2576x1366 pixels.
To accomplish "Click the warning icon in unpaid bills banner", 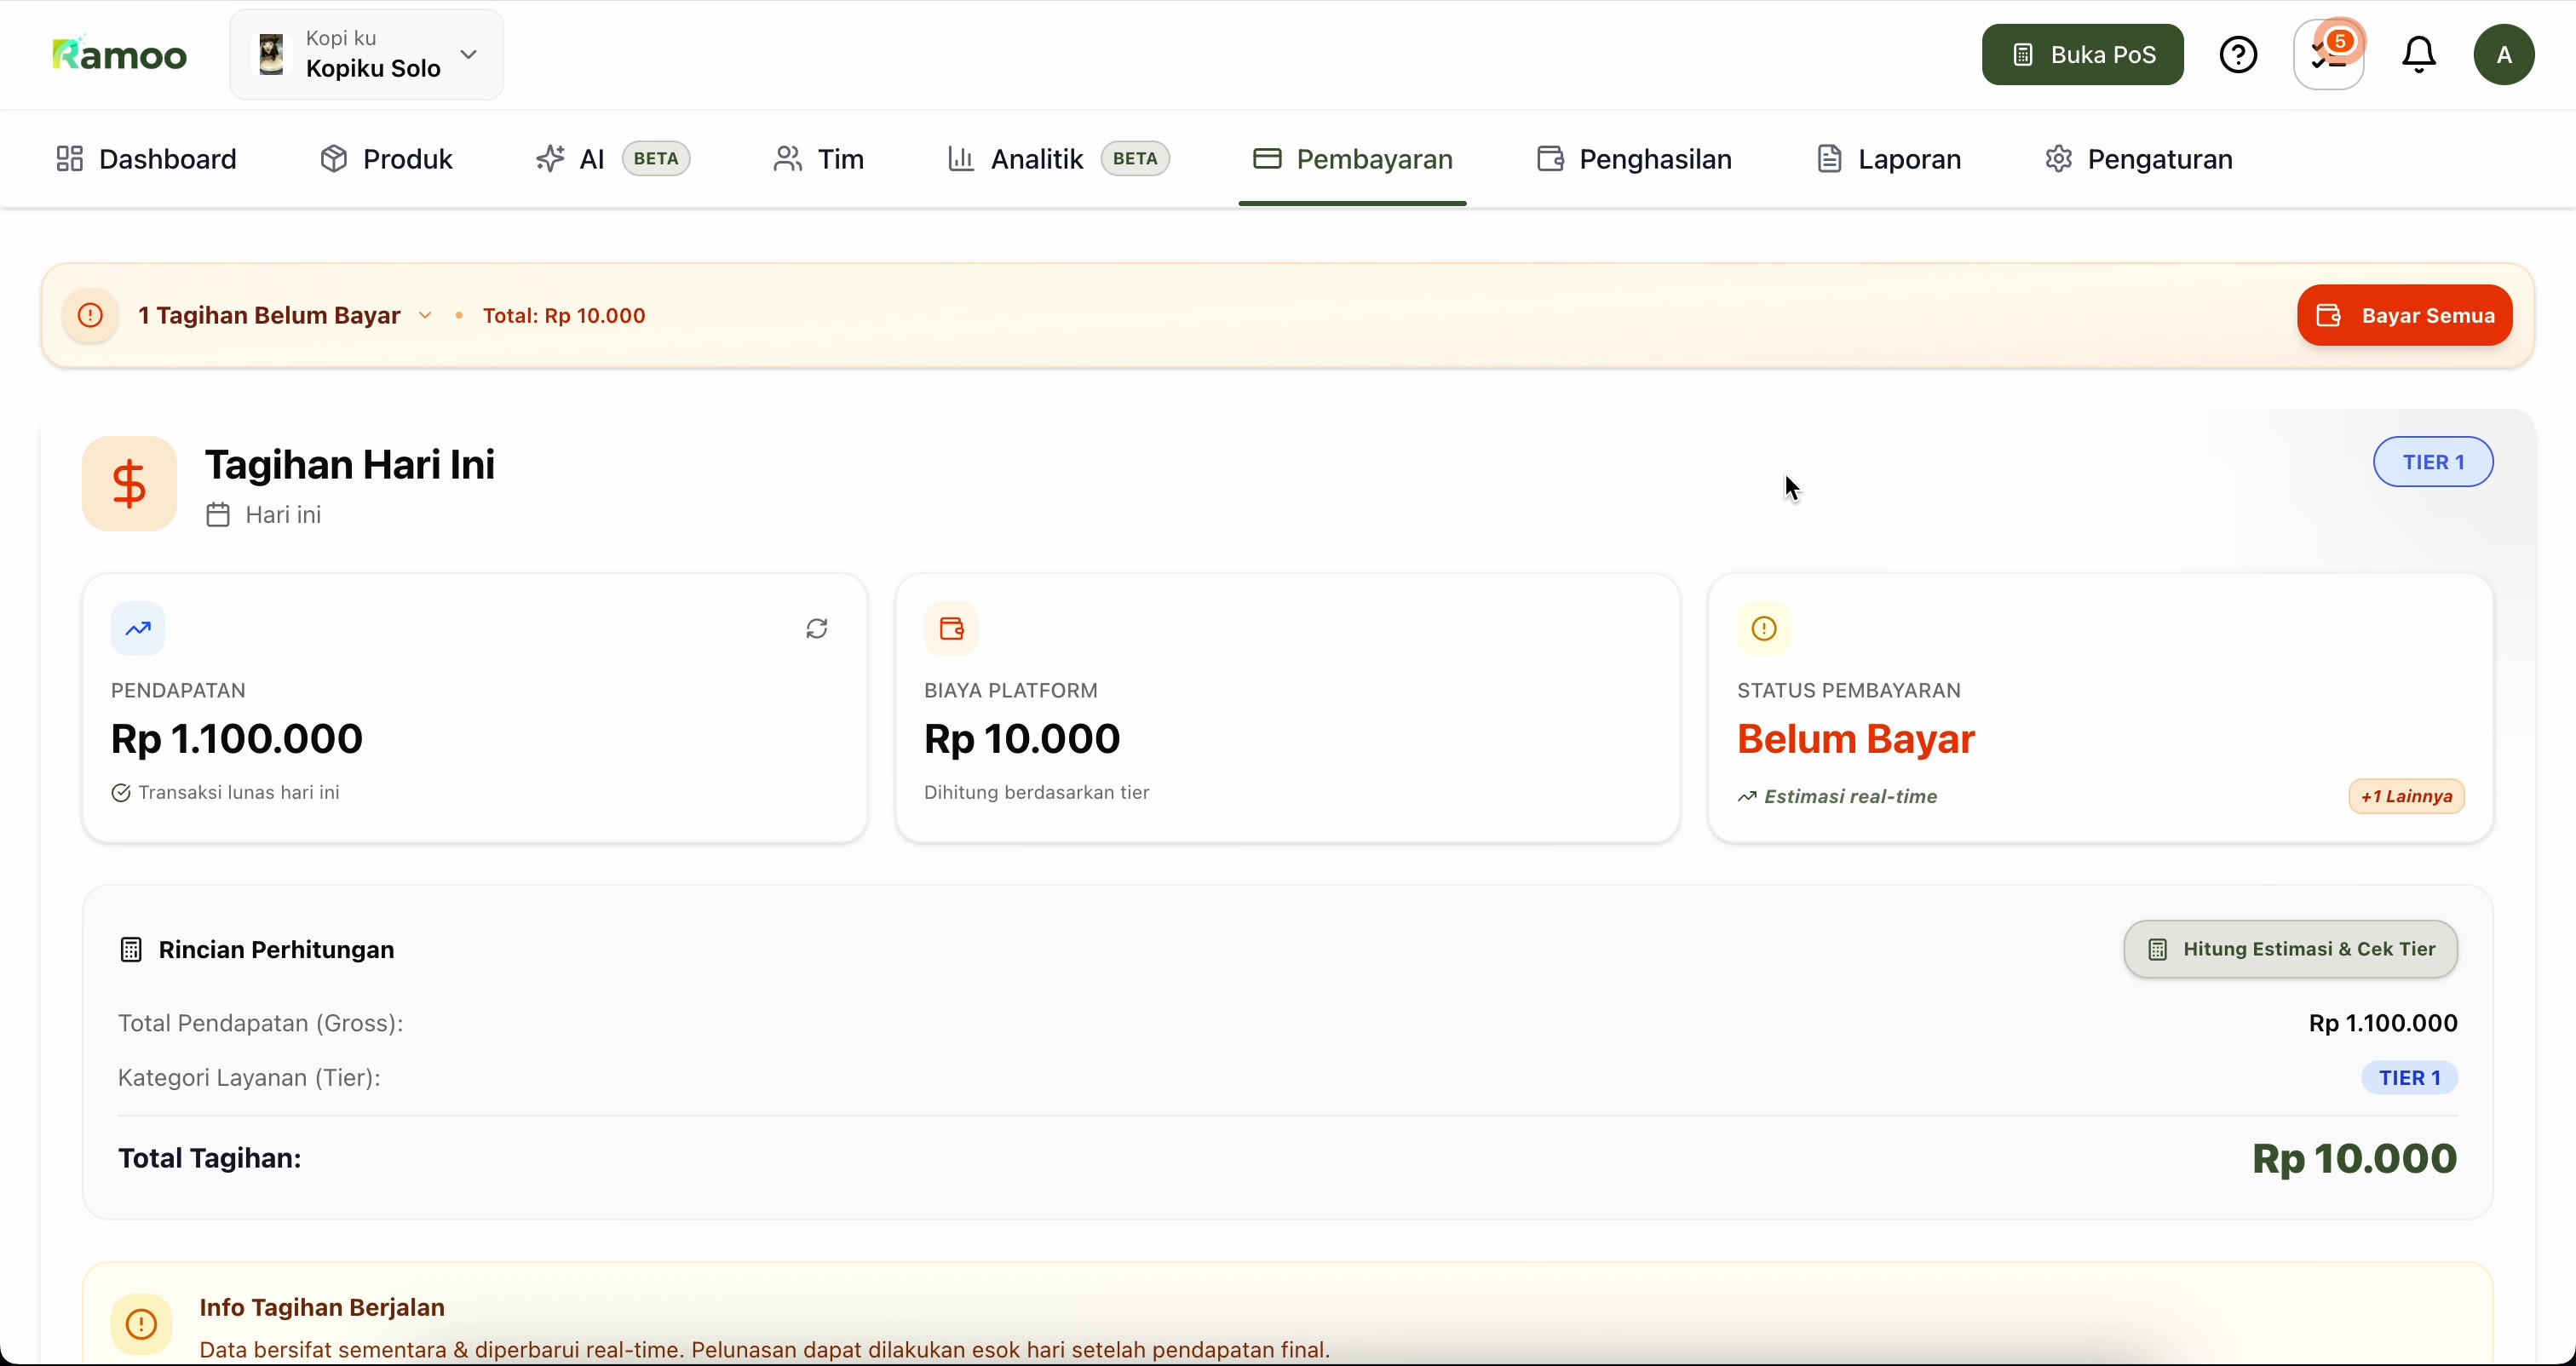I will tap(90, 316).
